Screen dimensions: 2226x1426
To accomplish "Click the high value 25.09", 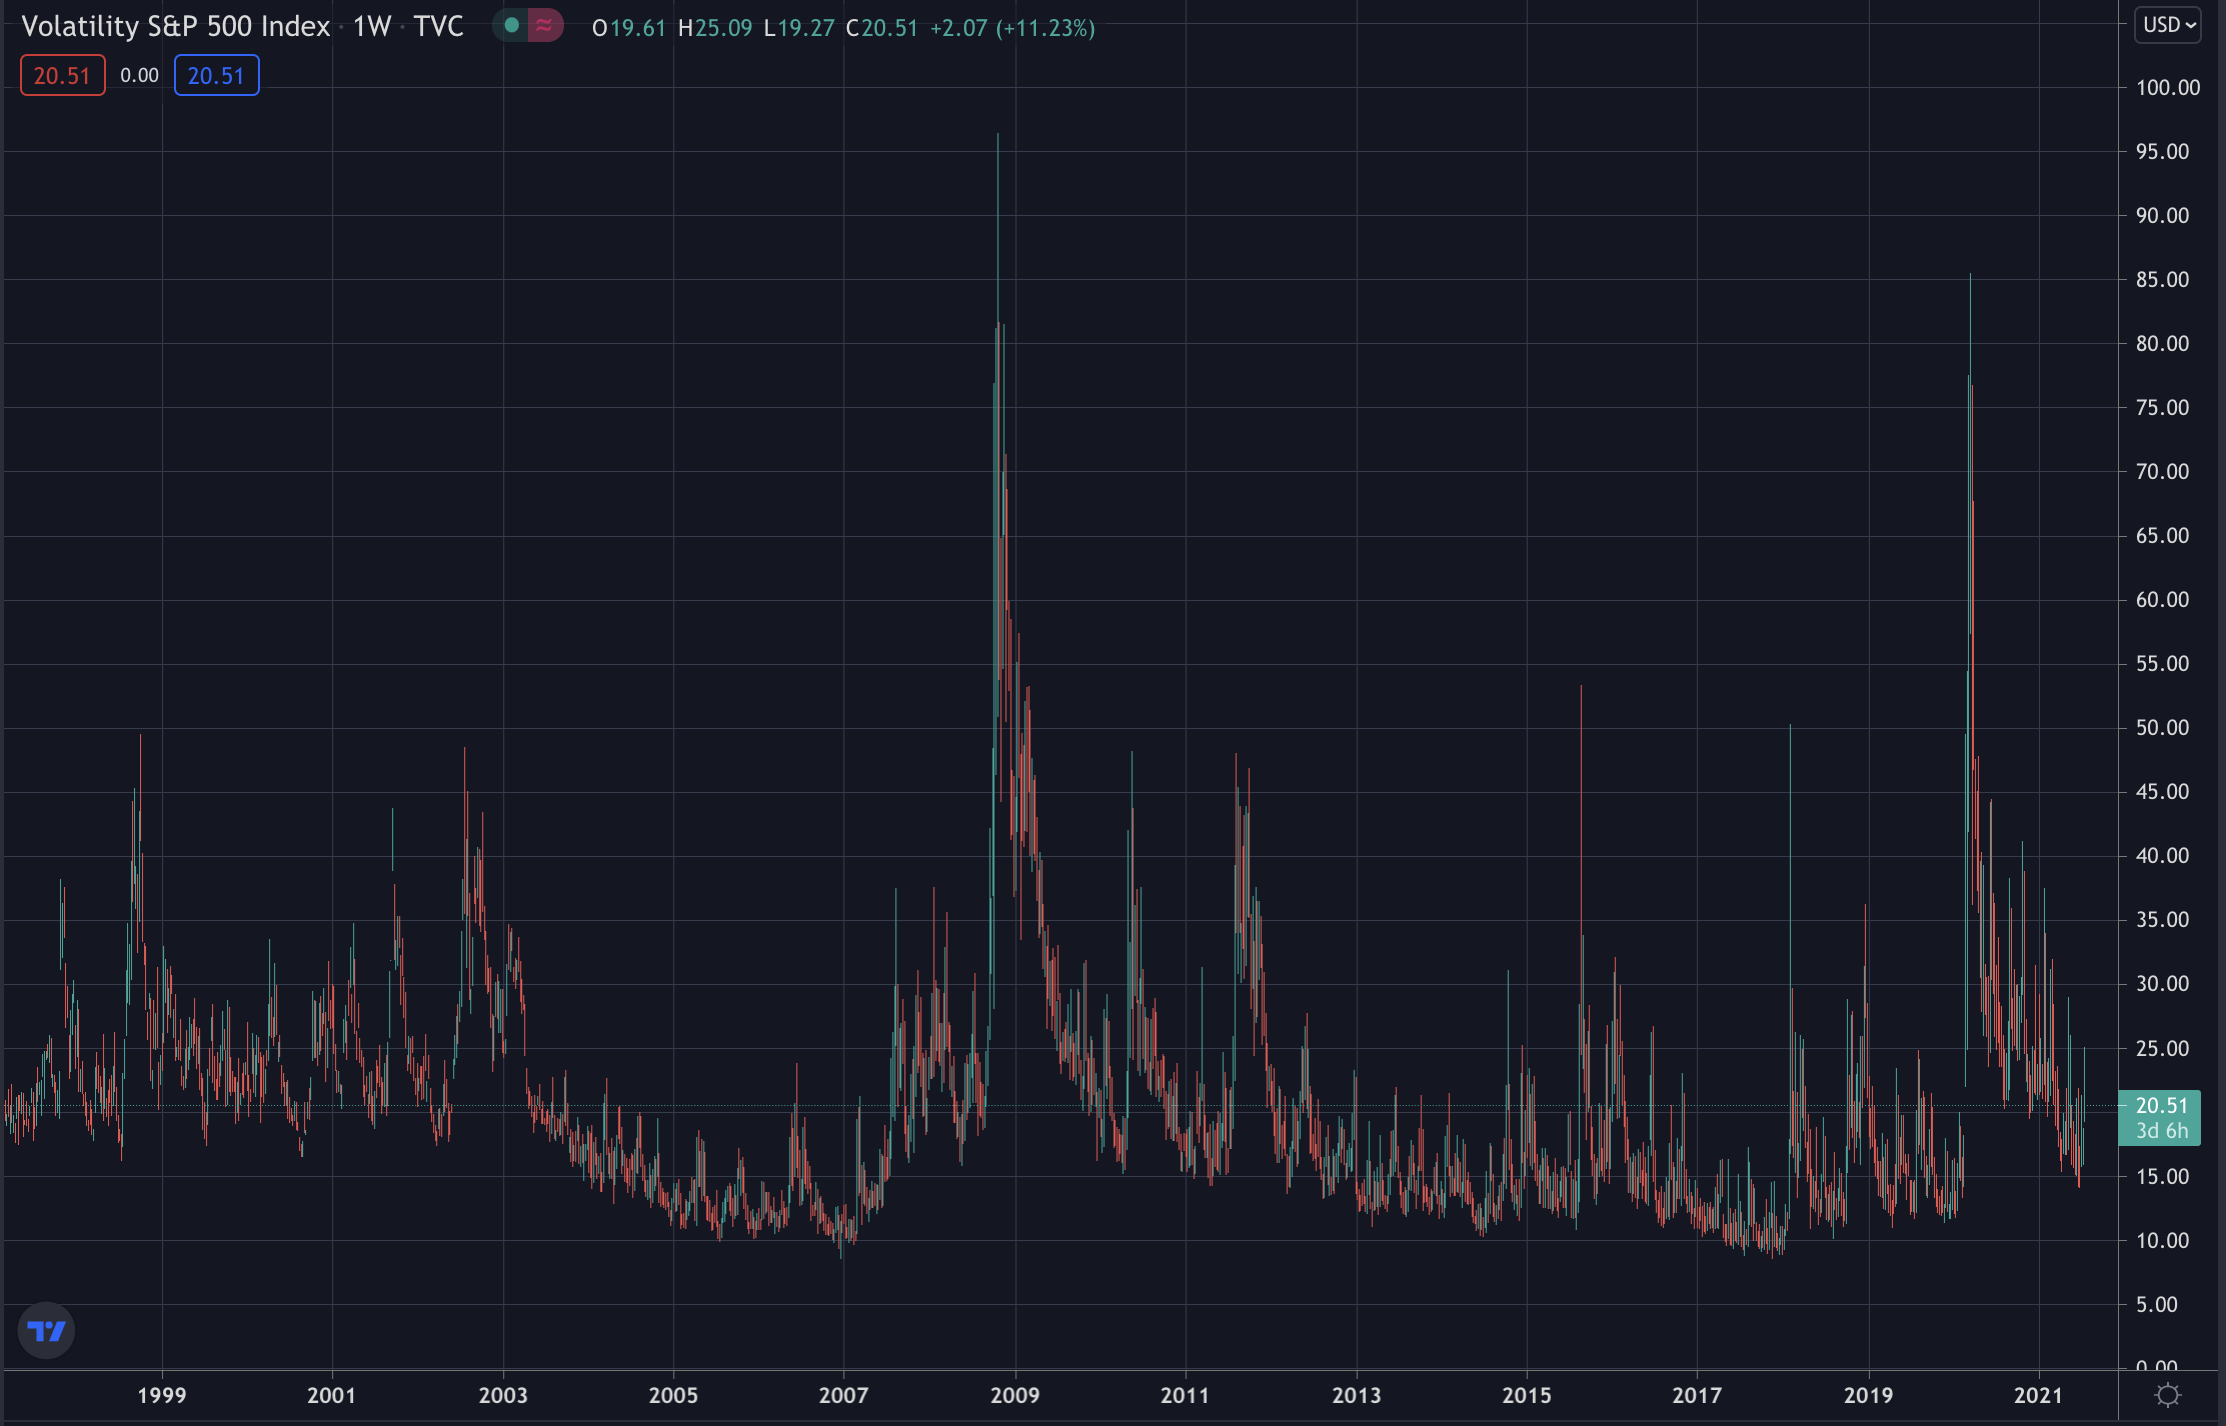I will [x=724, y=28].
